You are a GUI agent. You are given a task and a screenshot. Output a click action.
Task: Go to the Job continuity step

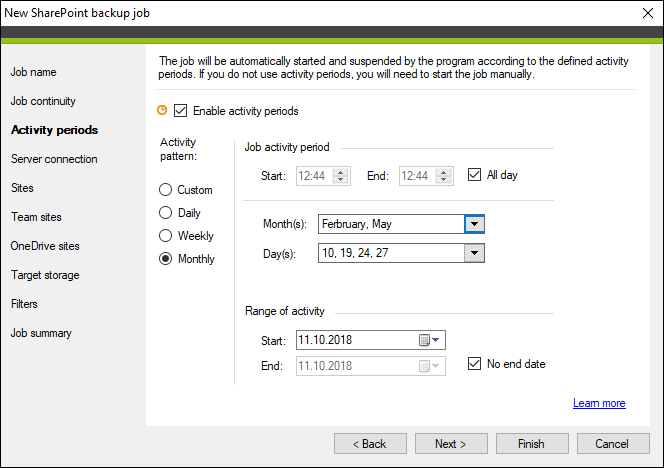(x=43, y=101)
